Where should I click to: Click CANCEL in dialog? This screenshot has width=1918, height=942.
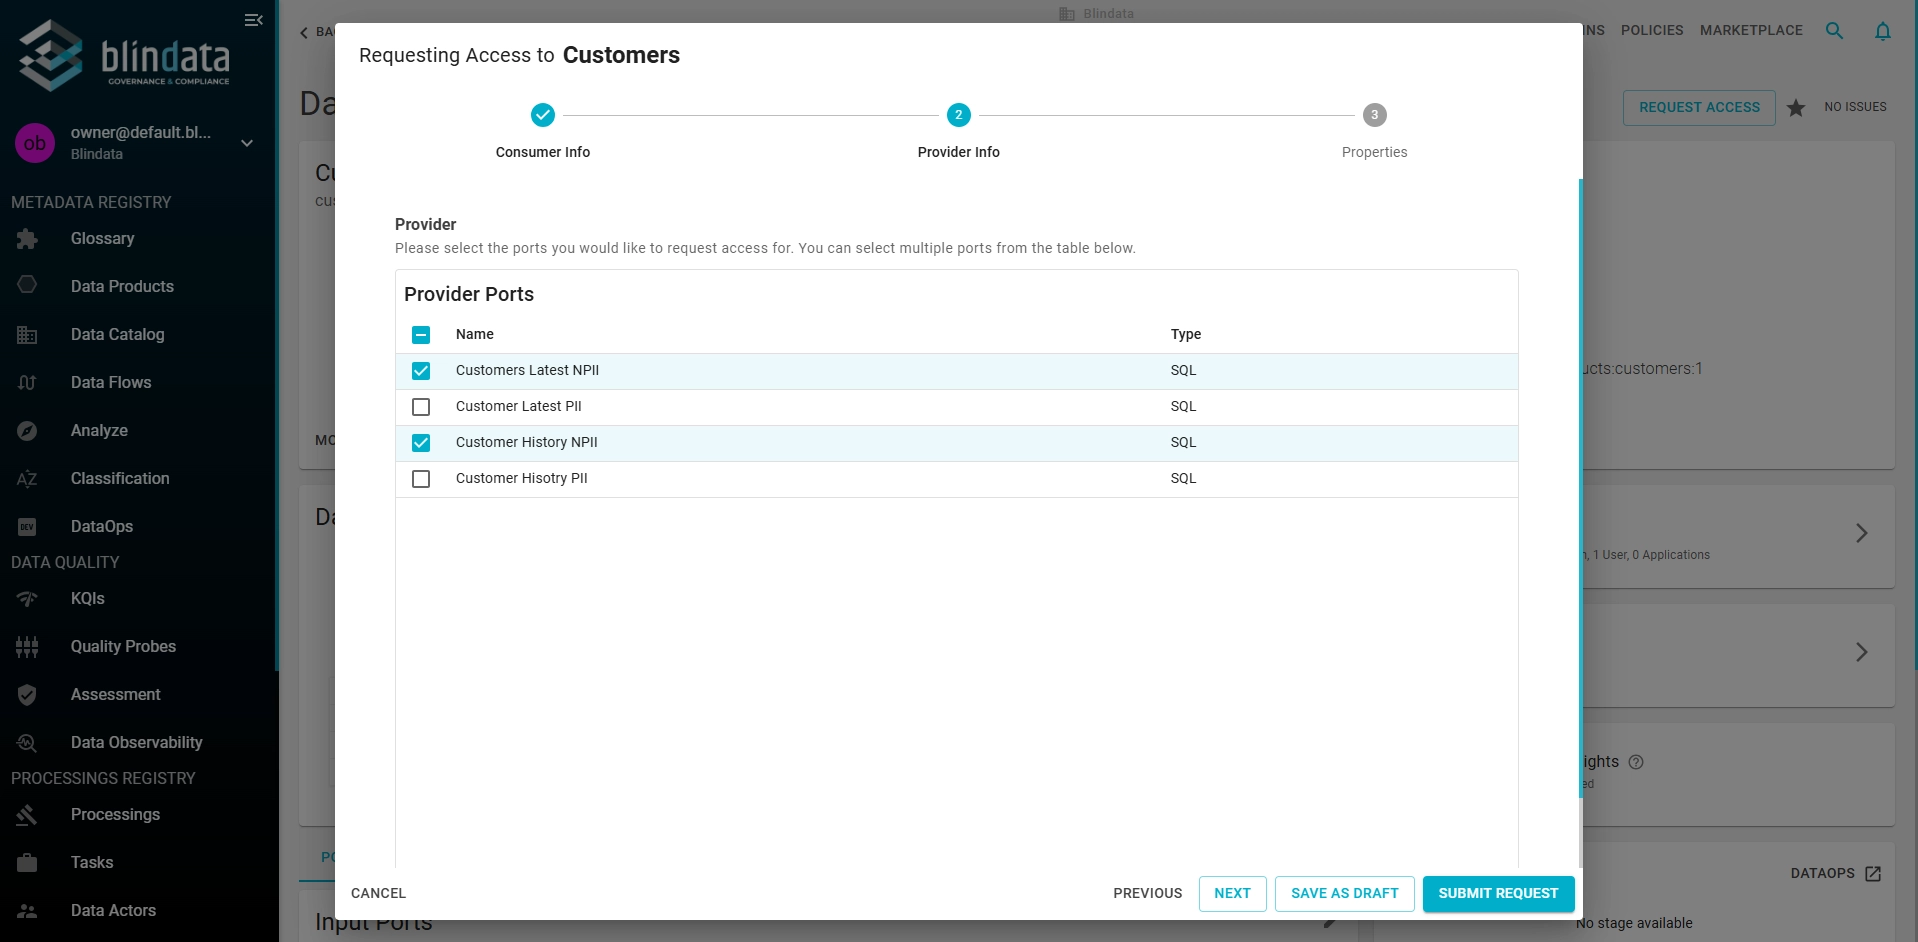(x=378, y=893)
